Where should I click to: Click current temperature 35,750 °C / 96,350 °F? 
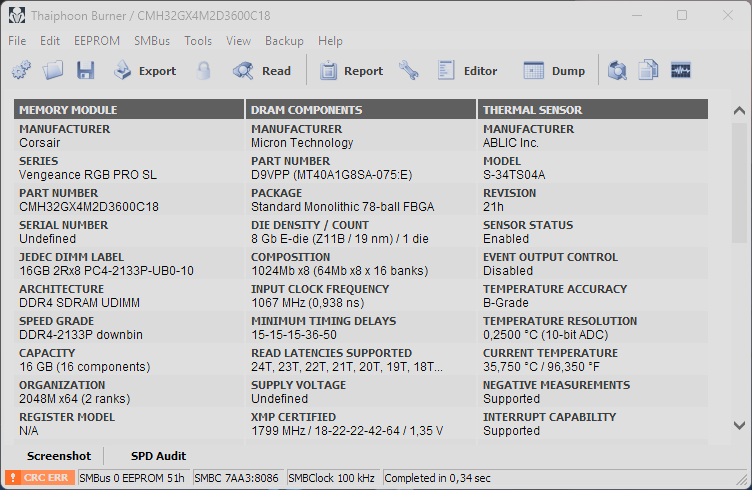540,367
